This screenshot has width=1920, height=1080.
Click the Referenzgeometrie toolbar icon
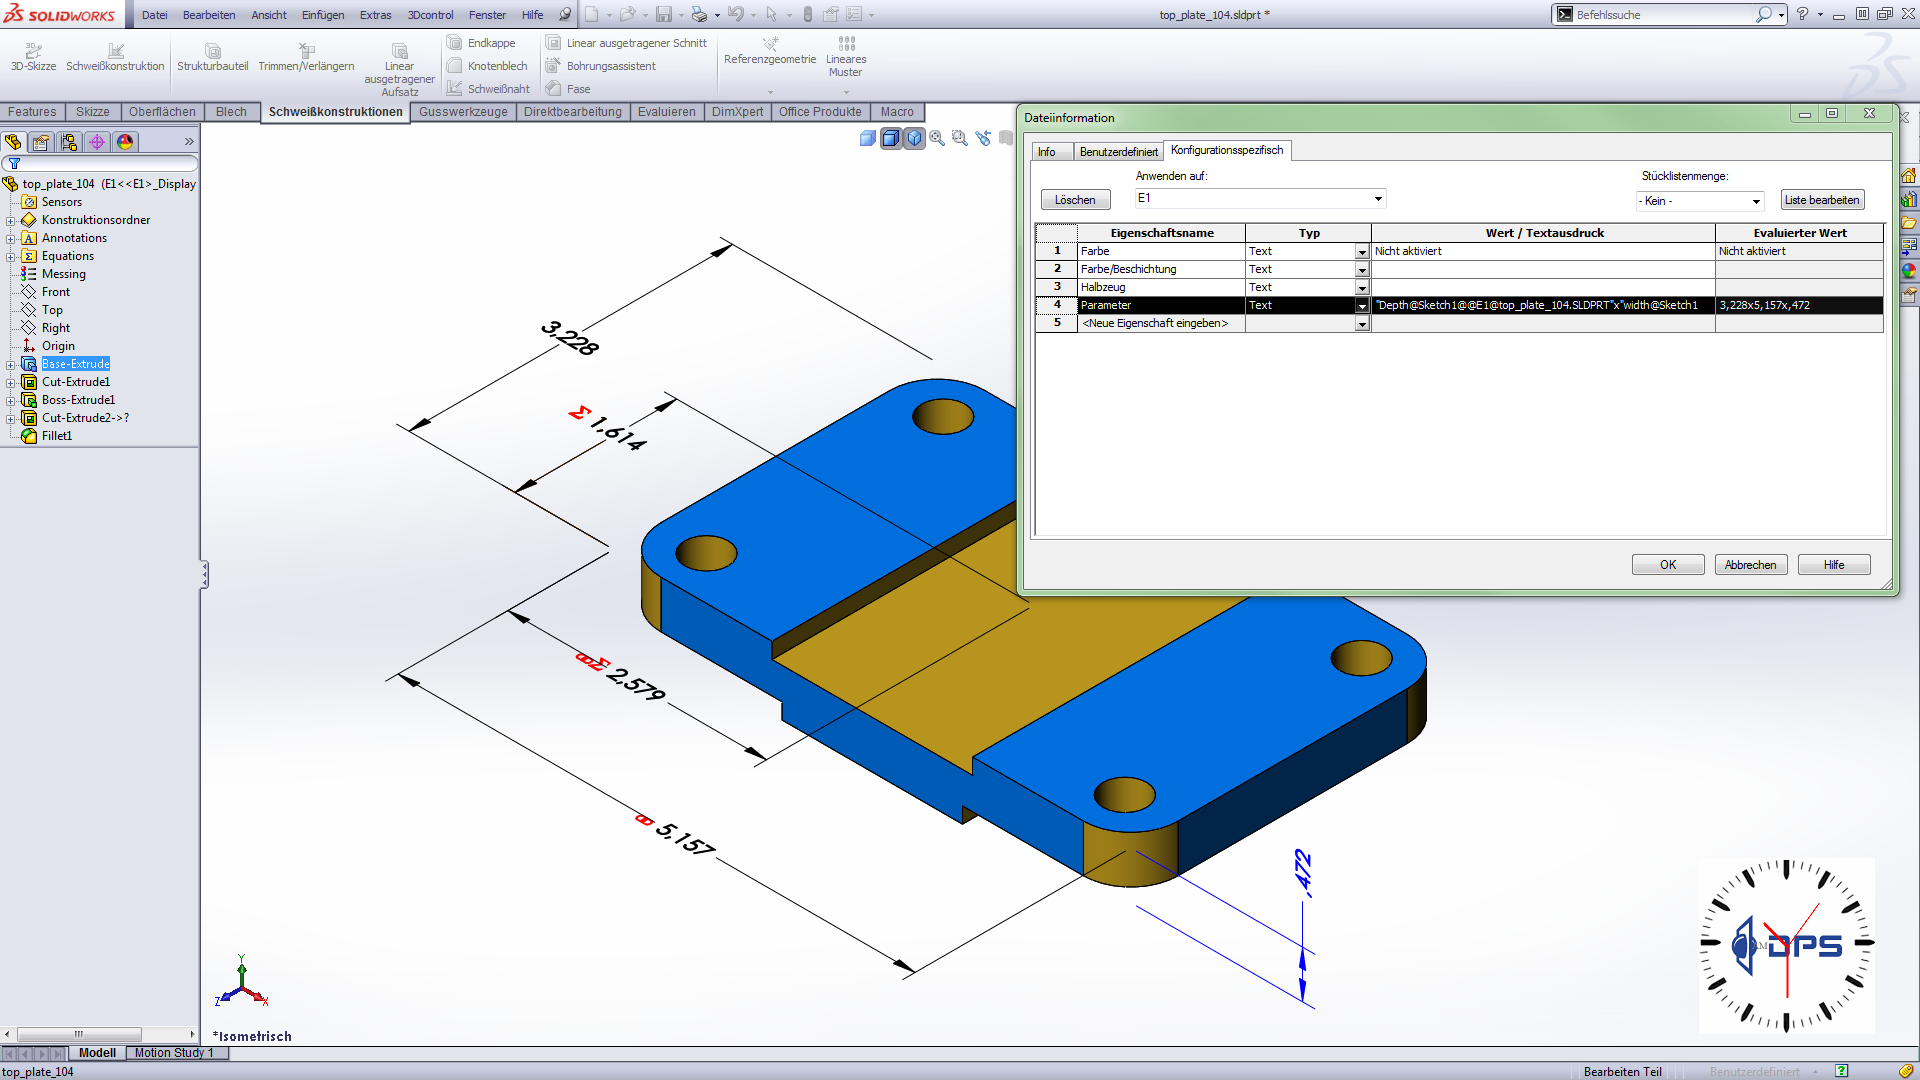click(770, 44)
